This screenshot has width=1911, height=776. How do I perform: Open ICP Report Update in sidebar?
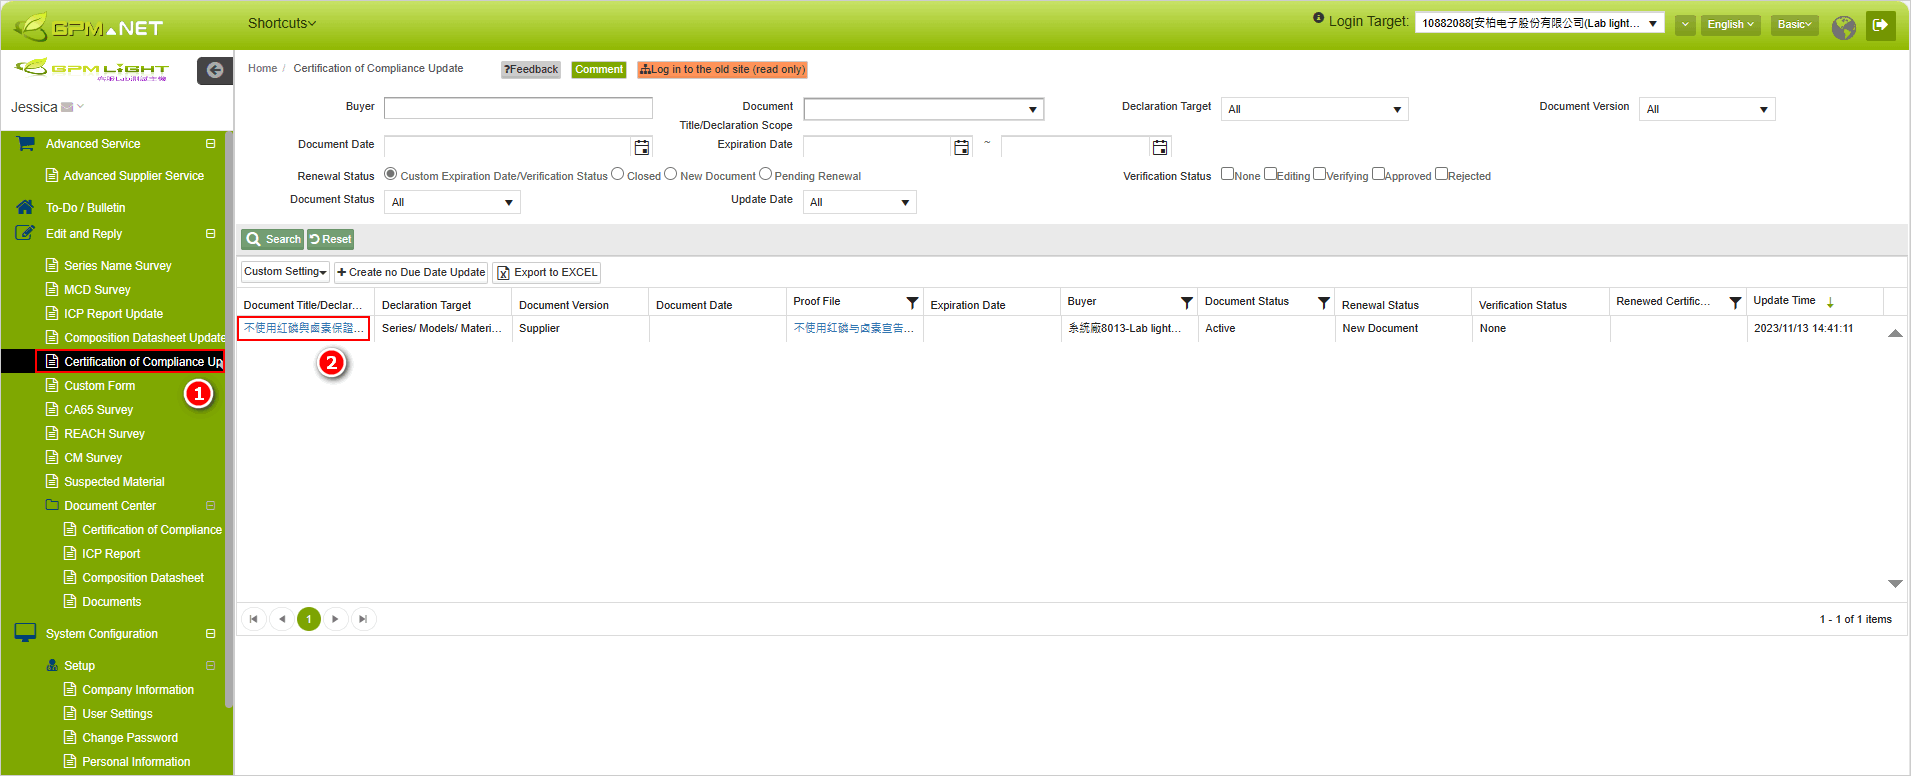113,313
